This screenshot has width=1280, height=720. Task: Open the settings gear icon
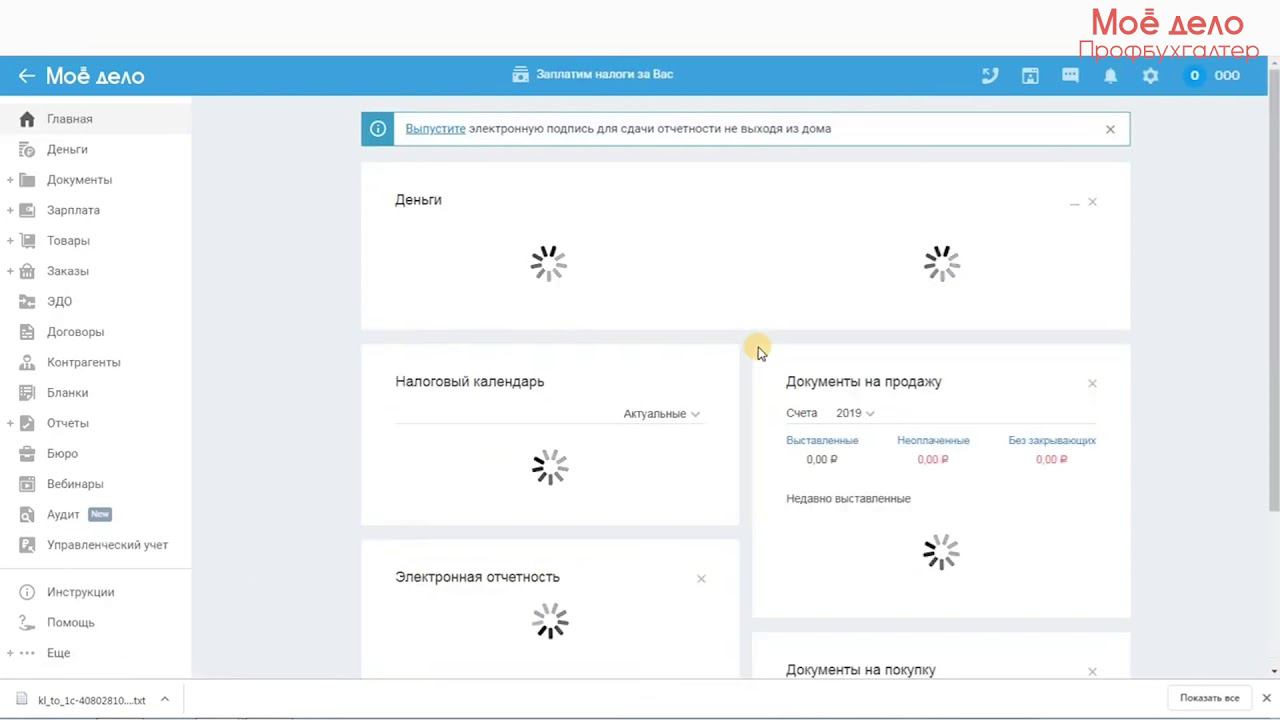coord(1150,75)
